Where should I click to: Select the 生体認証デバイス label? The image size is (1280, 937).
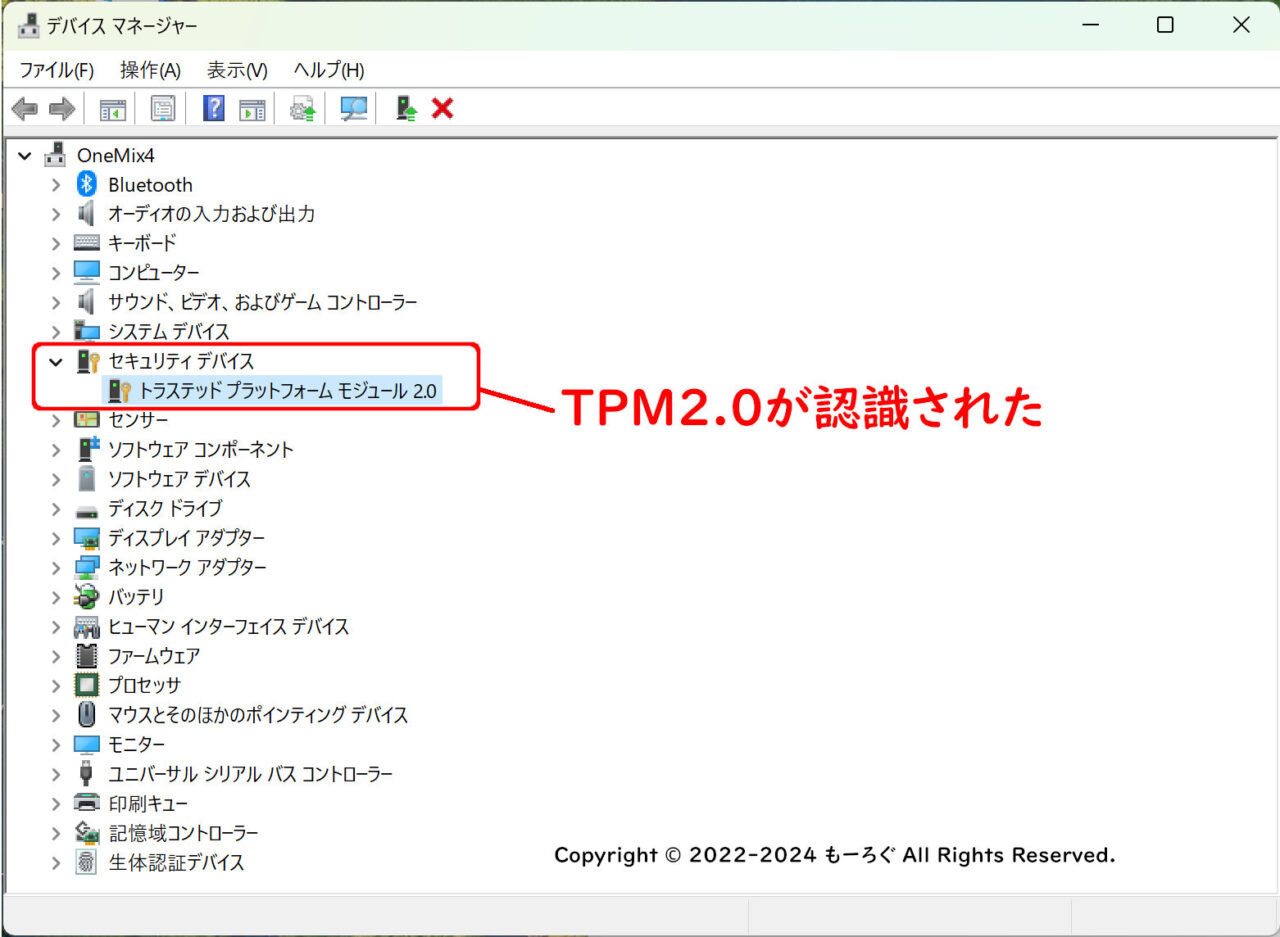click(177, 862)
